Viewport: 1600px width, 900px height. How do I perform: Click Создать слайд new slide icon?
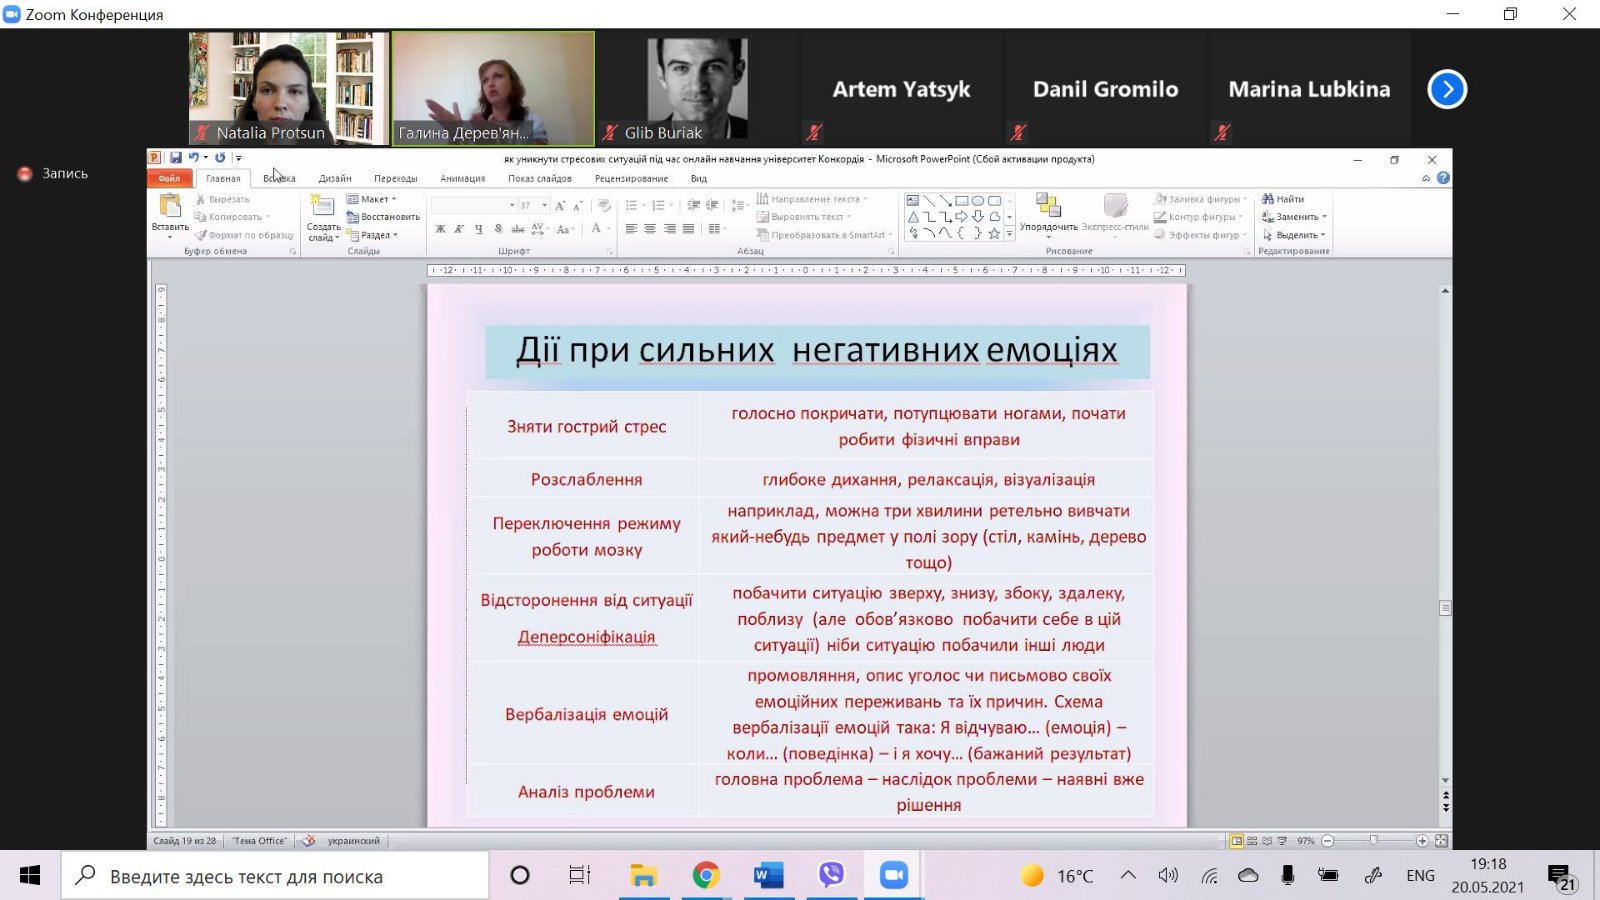coord(322,207)
